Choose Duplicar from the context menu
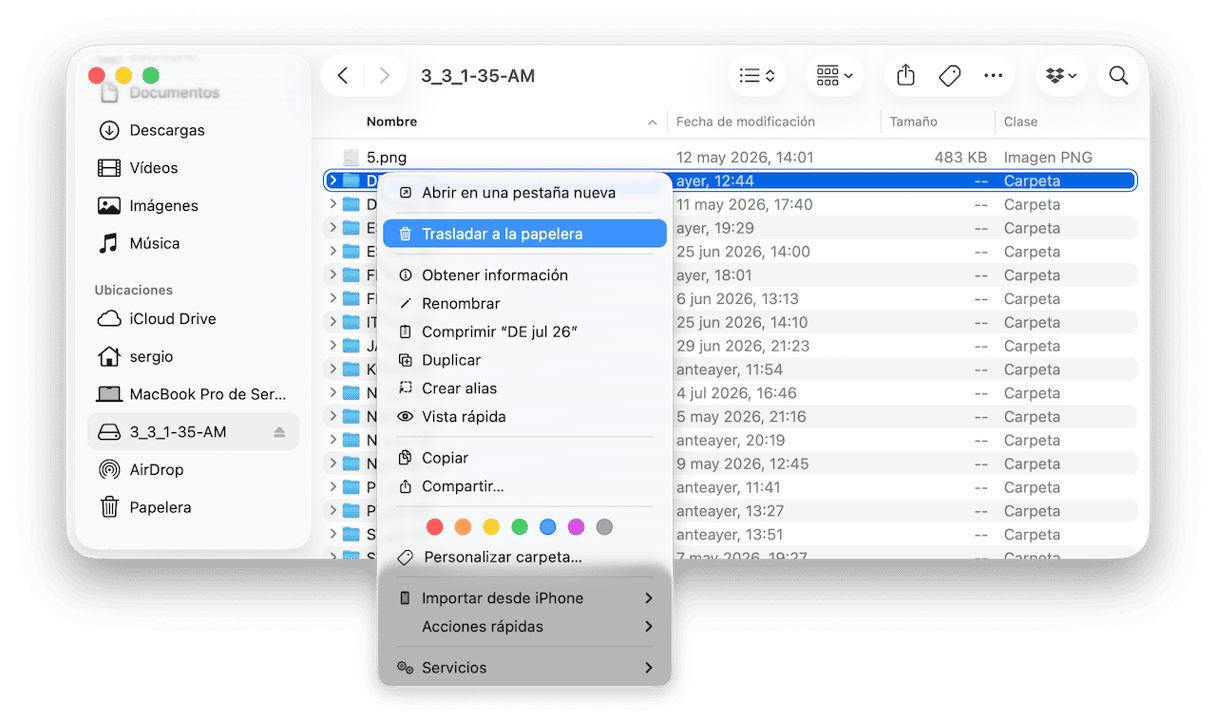This screenshot has width=1216, height=719. point(525,360)
